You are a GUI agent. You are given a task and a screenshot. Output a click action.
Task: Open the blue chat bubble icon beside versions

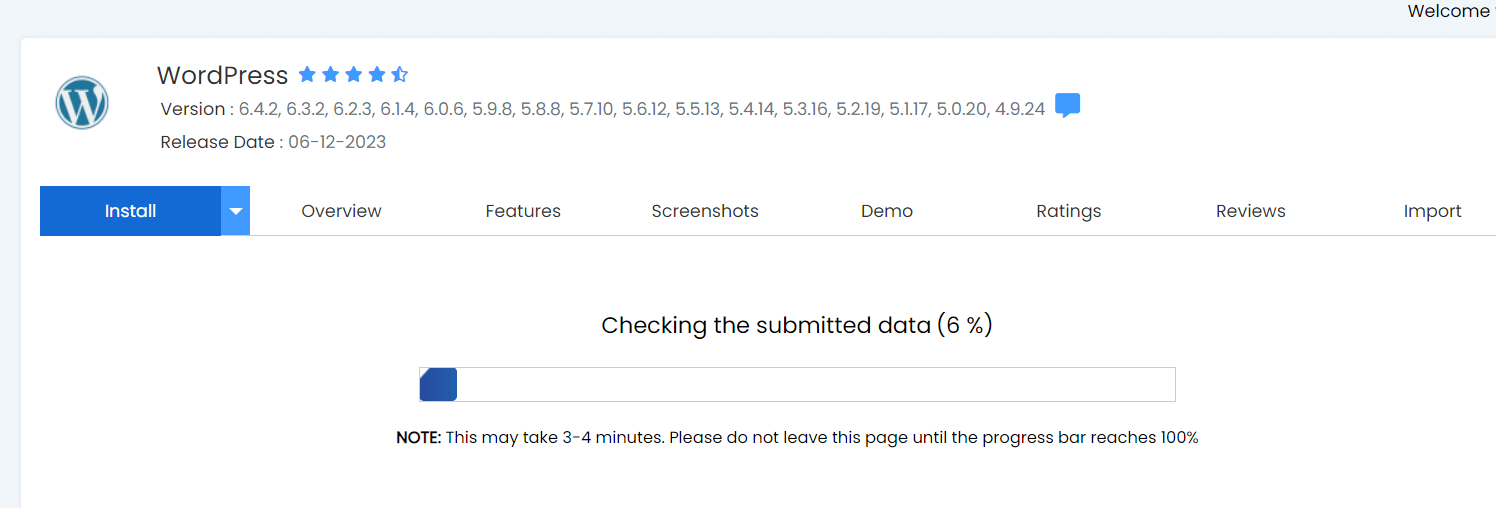tap(1067, 106)
